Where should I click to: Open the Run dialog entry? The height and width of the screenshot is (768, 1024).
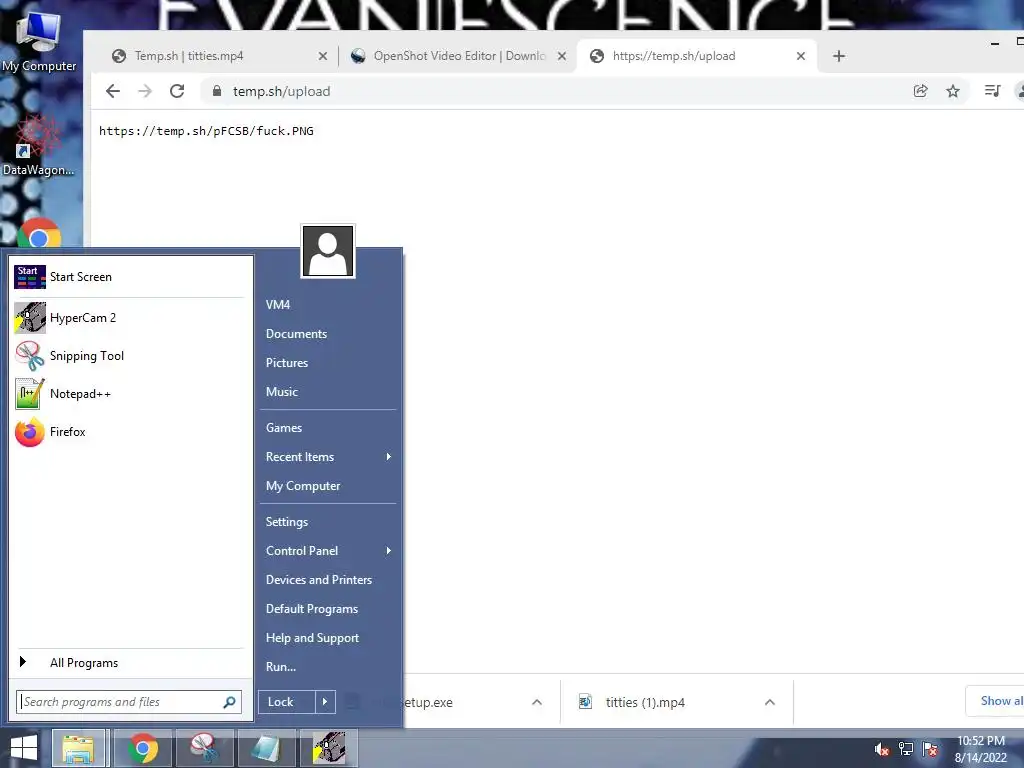[281, 667]
